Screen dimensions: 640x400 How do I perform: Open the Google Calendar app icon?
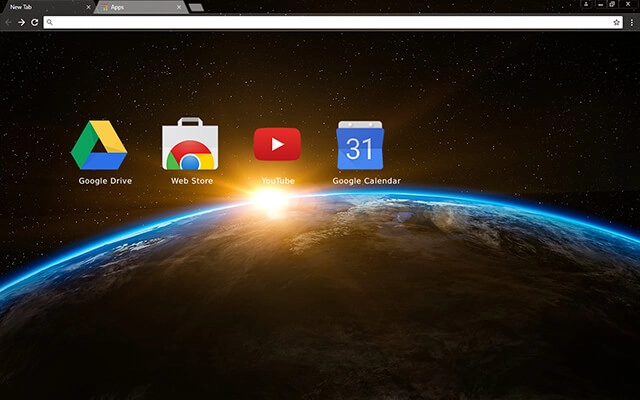pyautogui.click(x=360, y=145)
